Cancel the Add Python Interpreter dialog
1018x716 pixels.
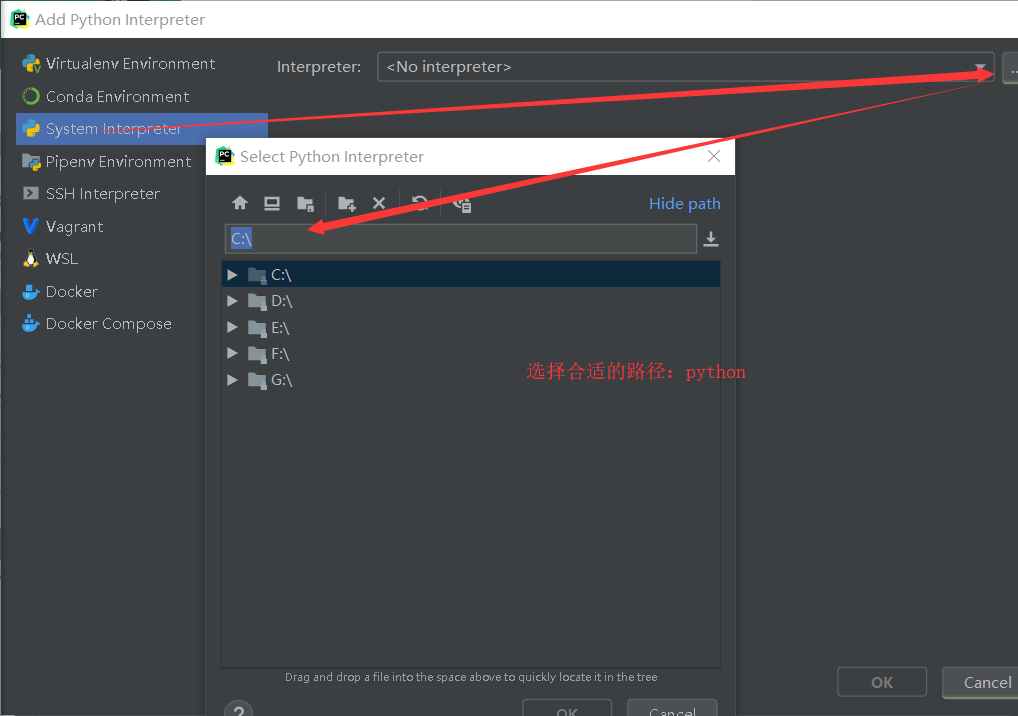click(980, 682)
